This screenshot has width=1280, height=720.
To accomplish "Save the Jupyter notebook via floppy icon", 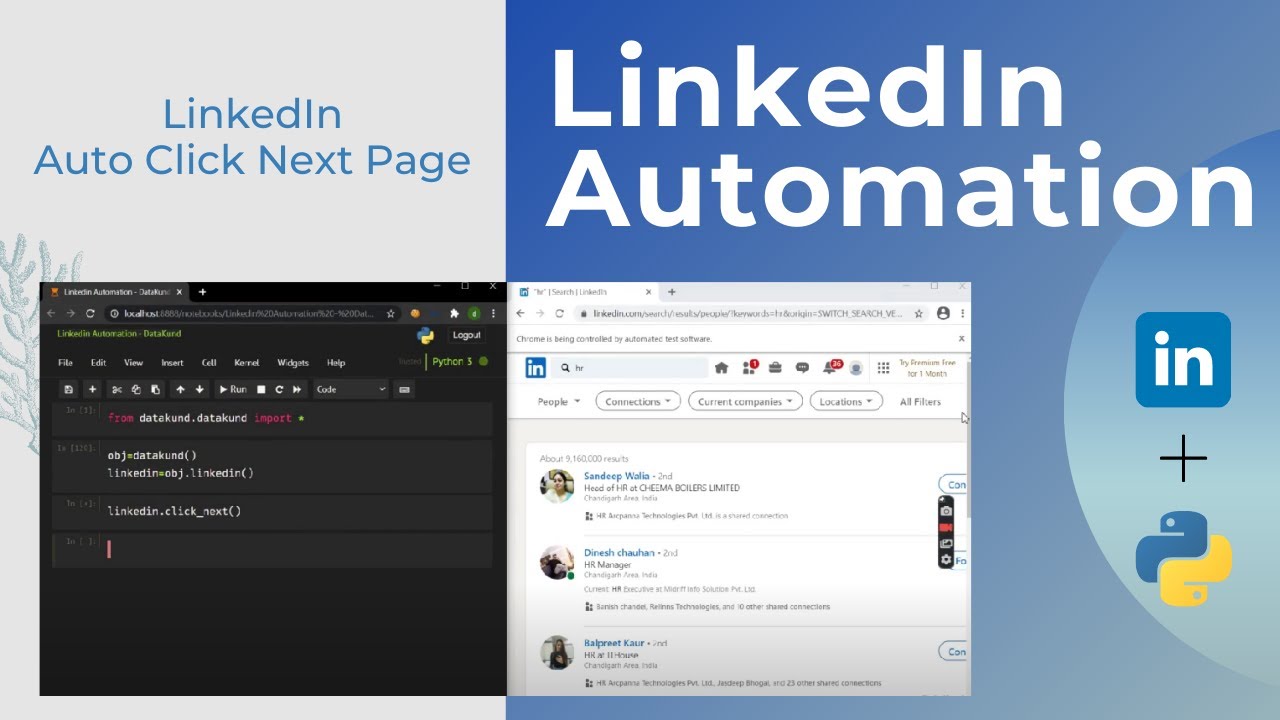I will [68, 389].
